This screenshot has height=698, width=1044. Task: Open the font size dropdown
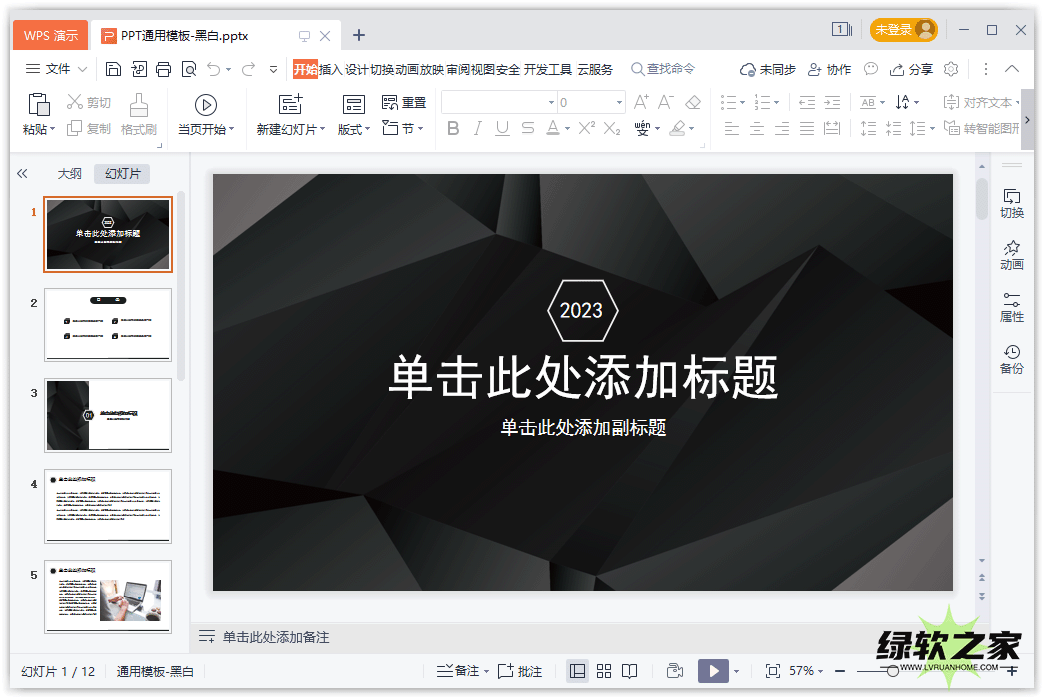[x=619, y=103]
